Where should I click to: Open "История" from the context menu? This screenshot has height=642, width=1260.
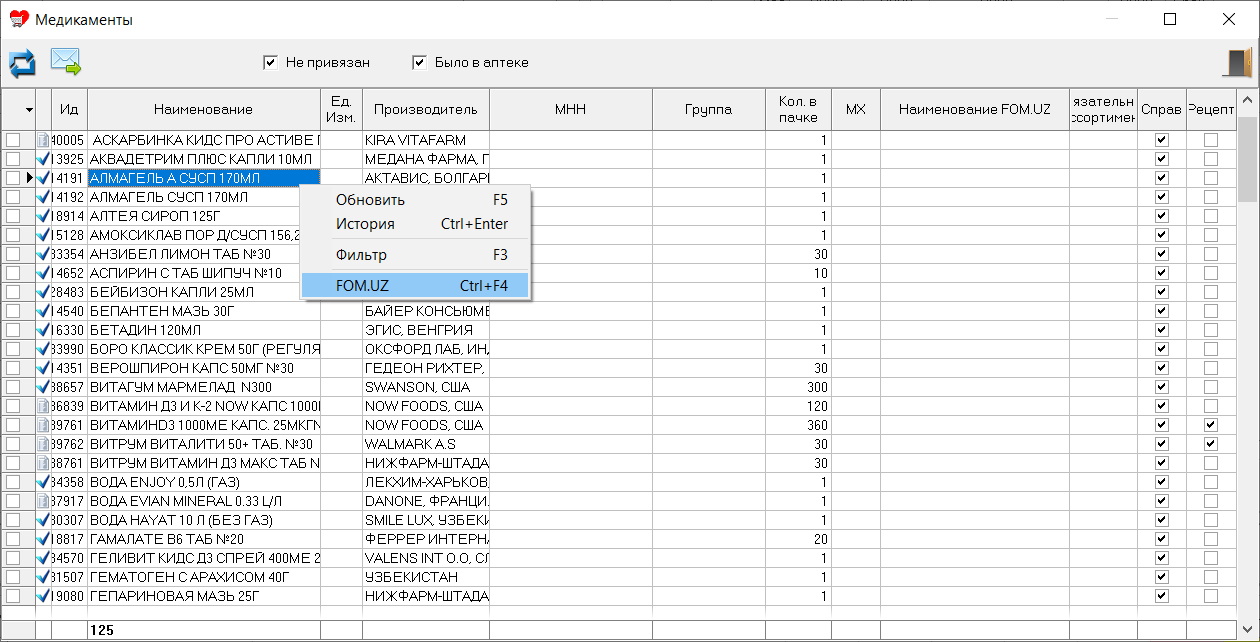coord(365,224)
